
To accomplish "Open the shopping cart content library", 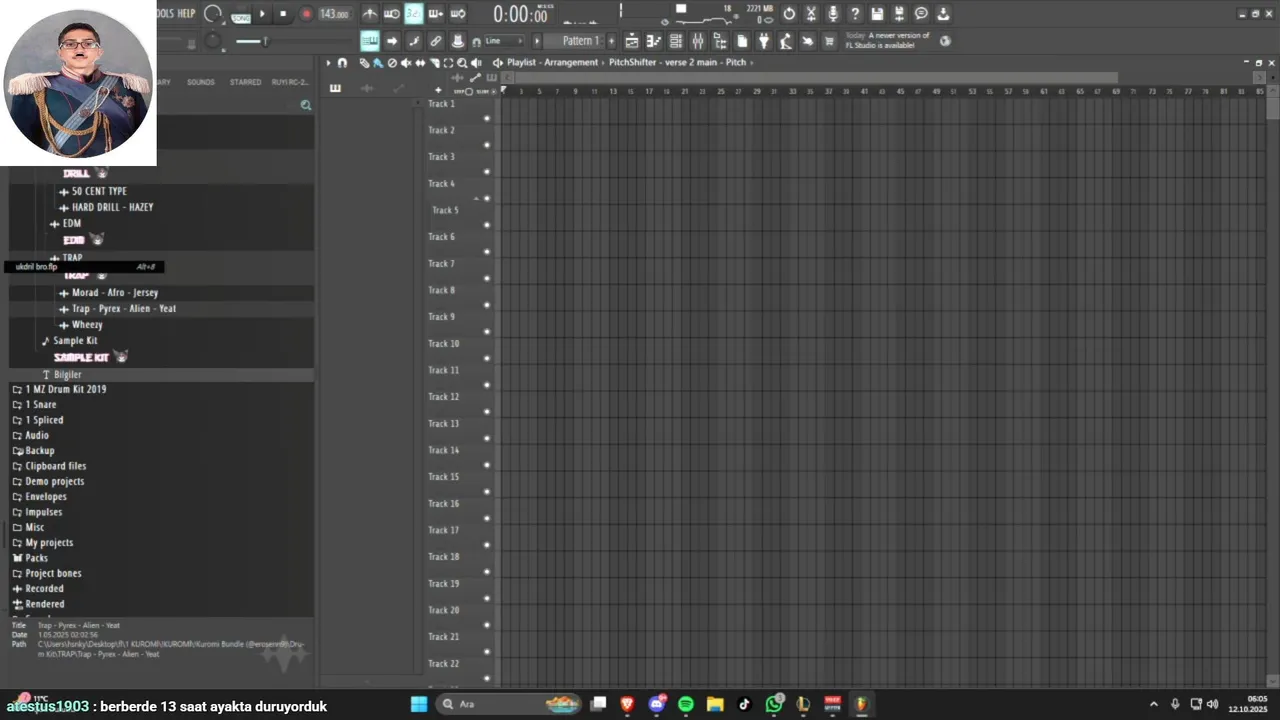I will [x=829, y=41].
